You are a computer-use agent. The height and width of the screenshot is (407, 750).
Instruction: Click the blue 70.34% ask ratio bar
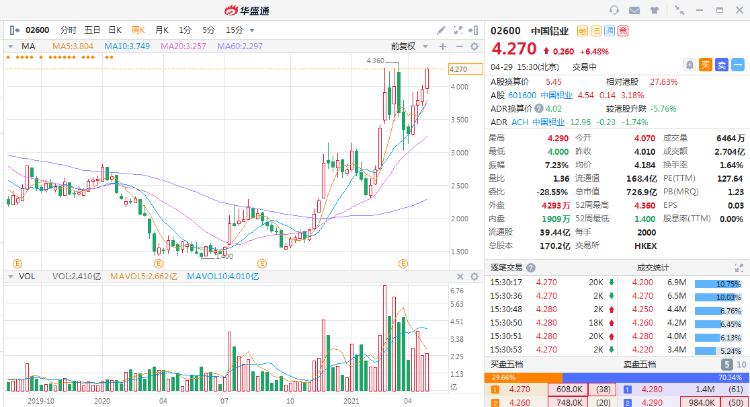coord(656,378)
